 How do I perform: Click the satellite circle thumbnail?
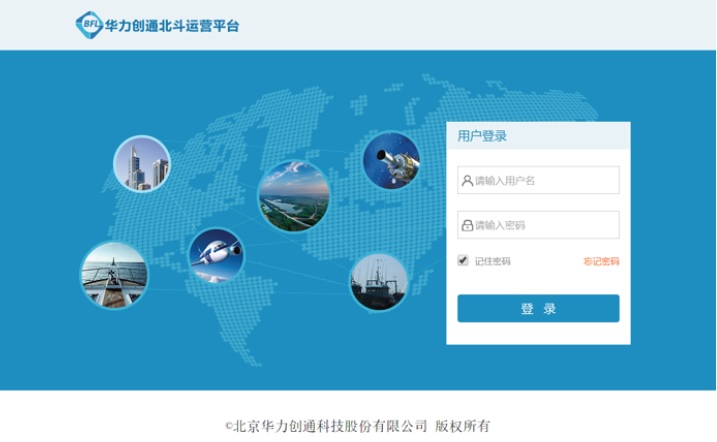click(391, 161)
